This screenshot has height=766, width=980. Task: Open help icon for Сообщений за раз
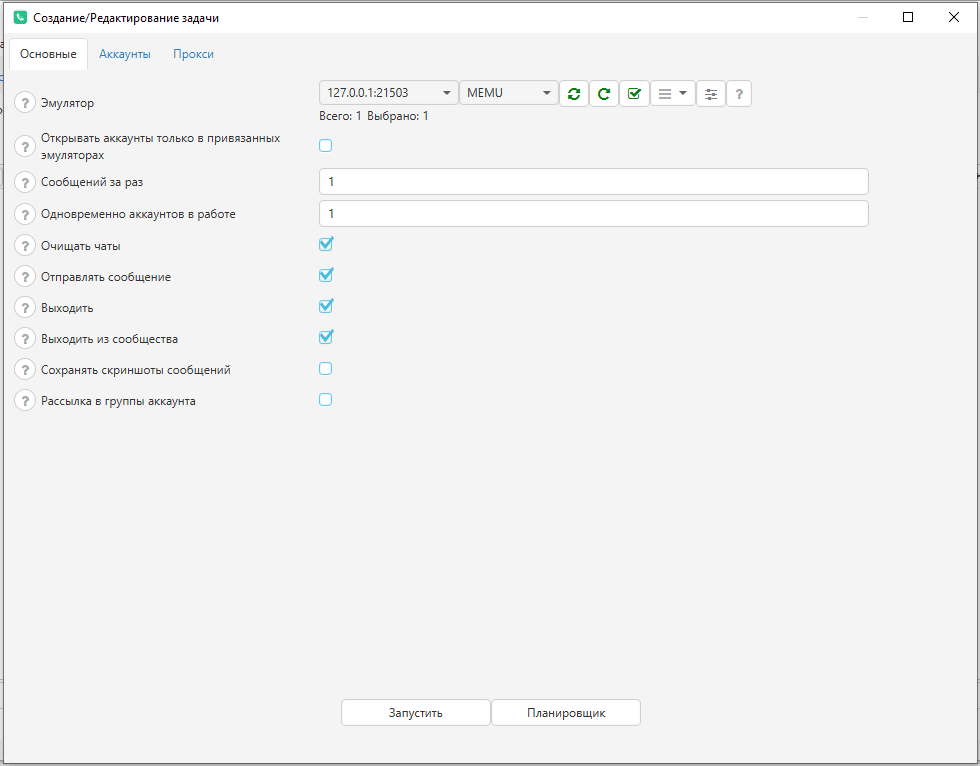pos(25,182)
